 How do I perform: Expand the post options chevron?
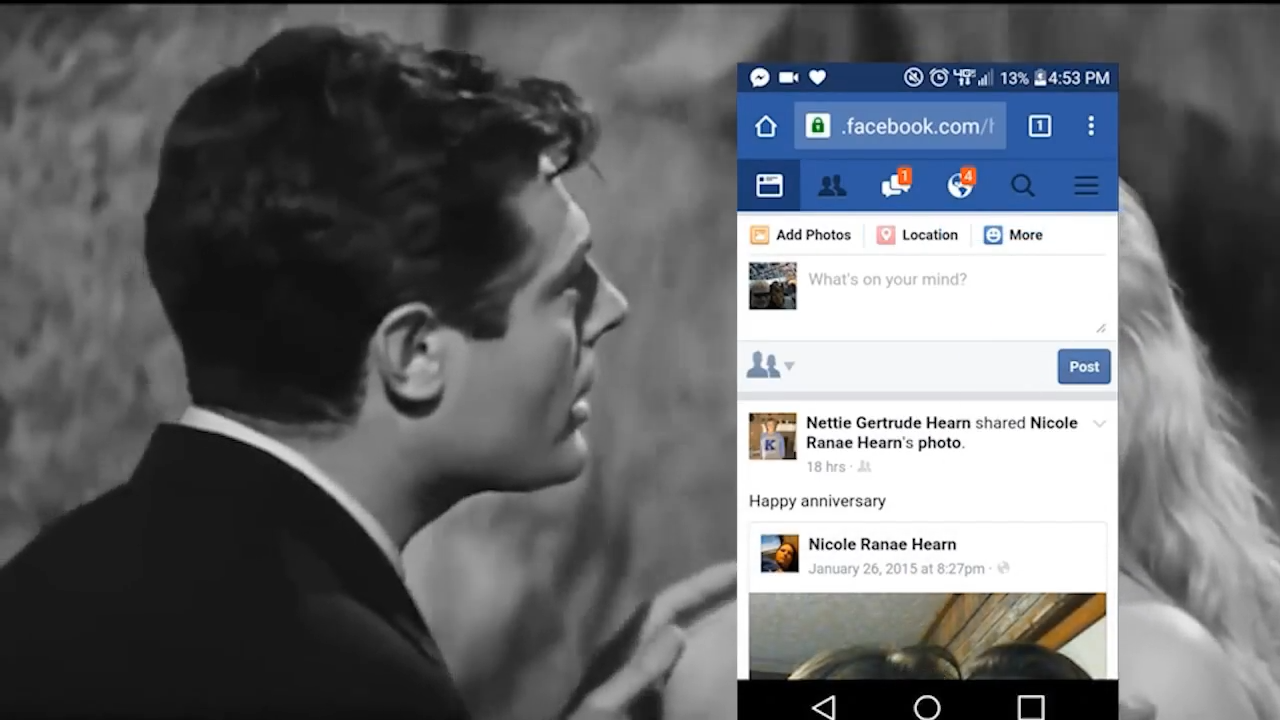(1099, 424)
